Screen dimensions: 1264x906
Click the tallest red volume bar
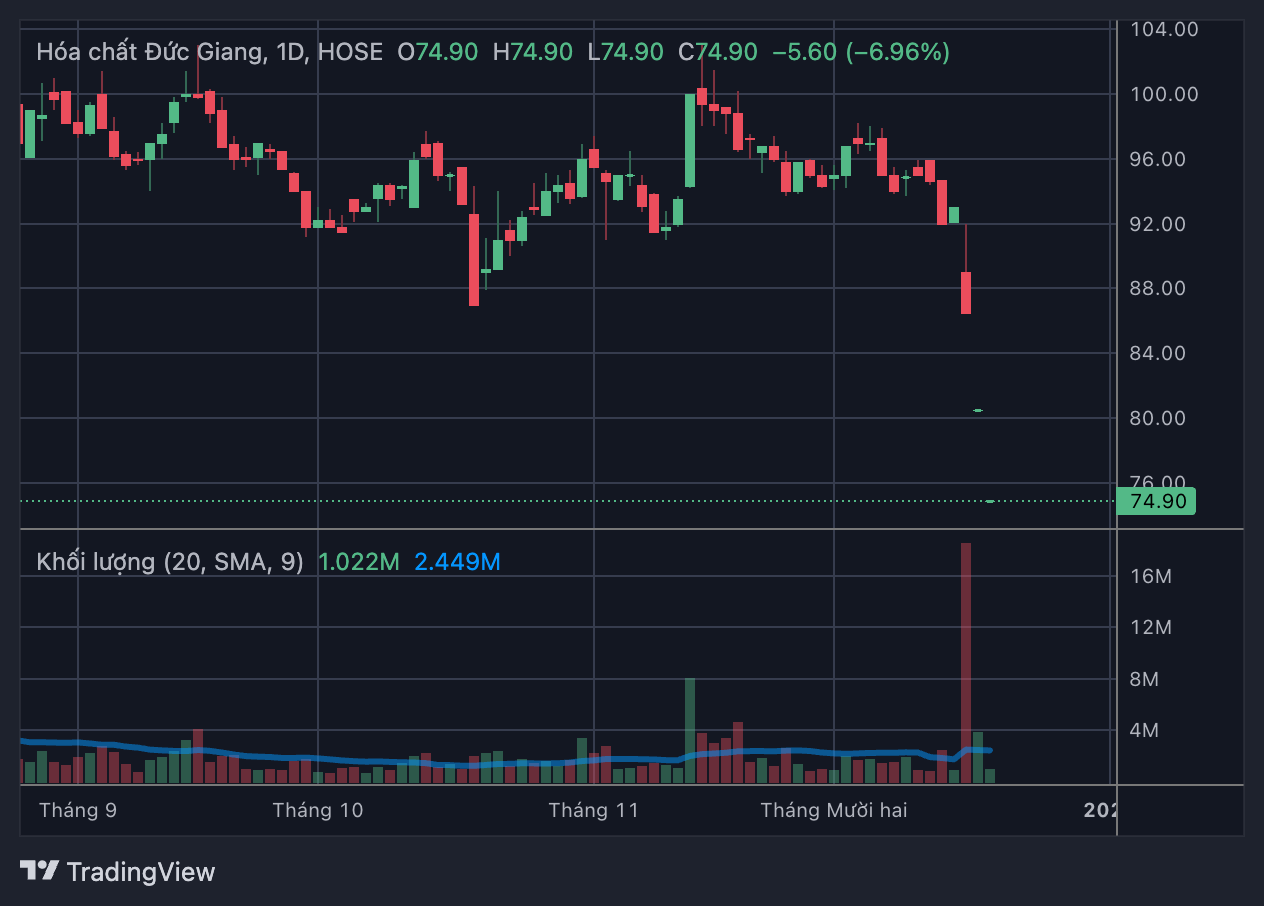(x=966, y=660)
